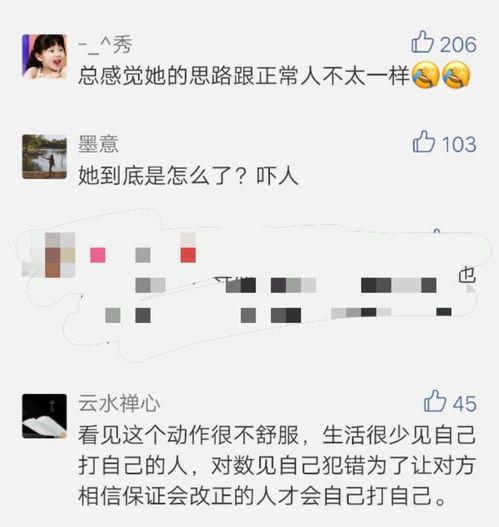The image size is (499, 527).
Task: Select the comment starting 看见这个动作很不舒服
Action: pyautogui.click(x=277, y=466)
